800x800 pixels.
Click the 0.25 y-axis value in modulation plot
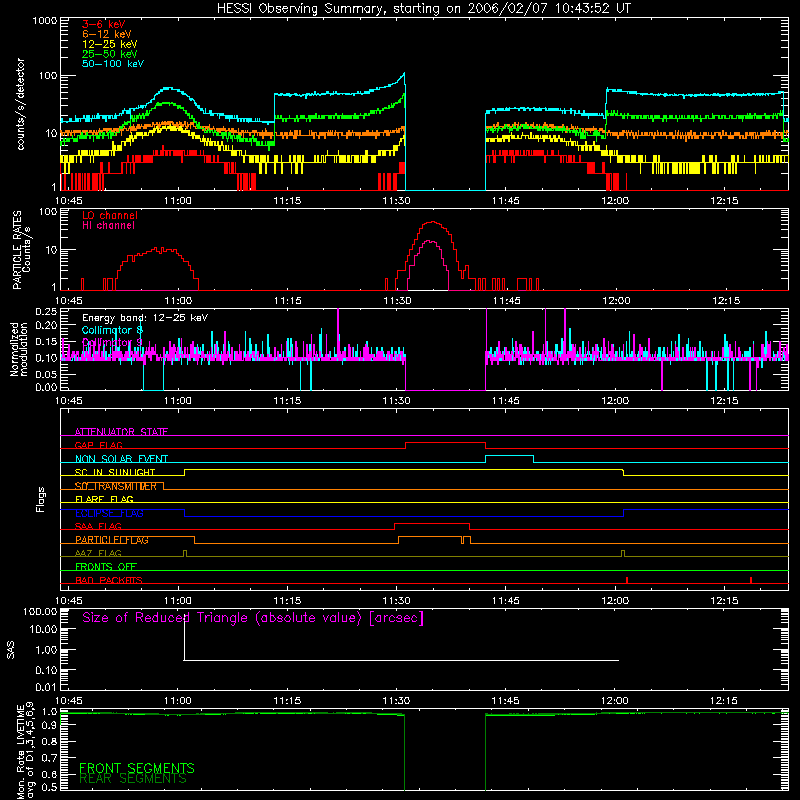(x=46, y=312)
